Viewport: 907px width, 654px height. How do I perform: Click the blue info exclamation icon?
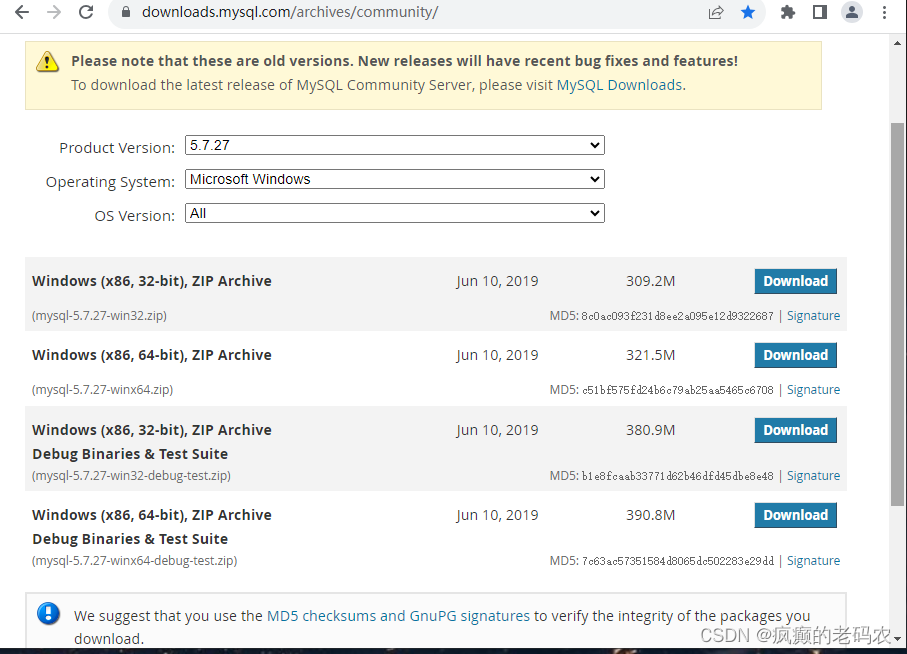[49, 614]
